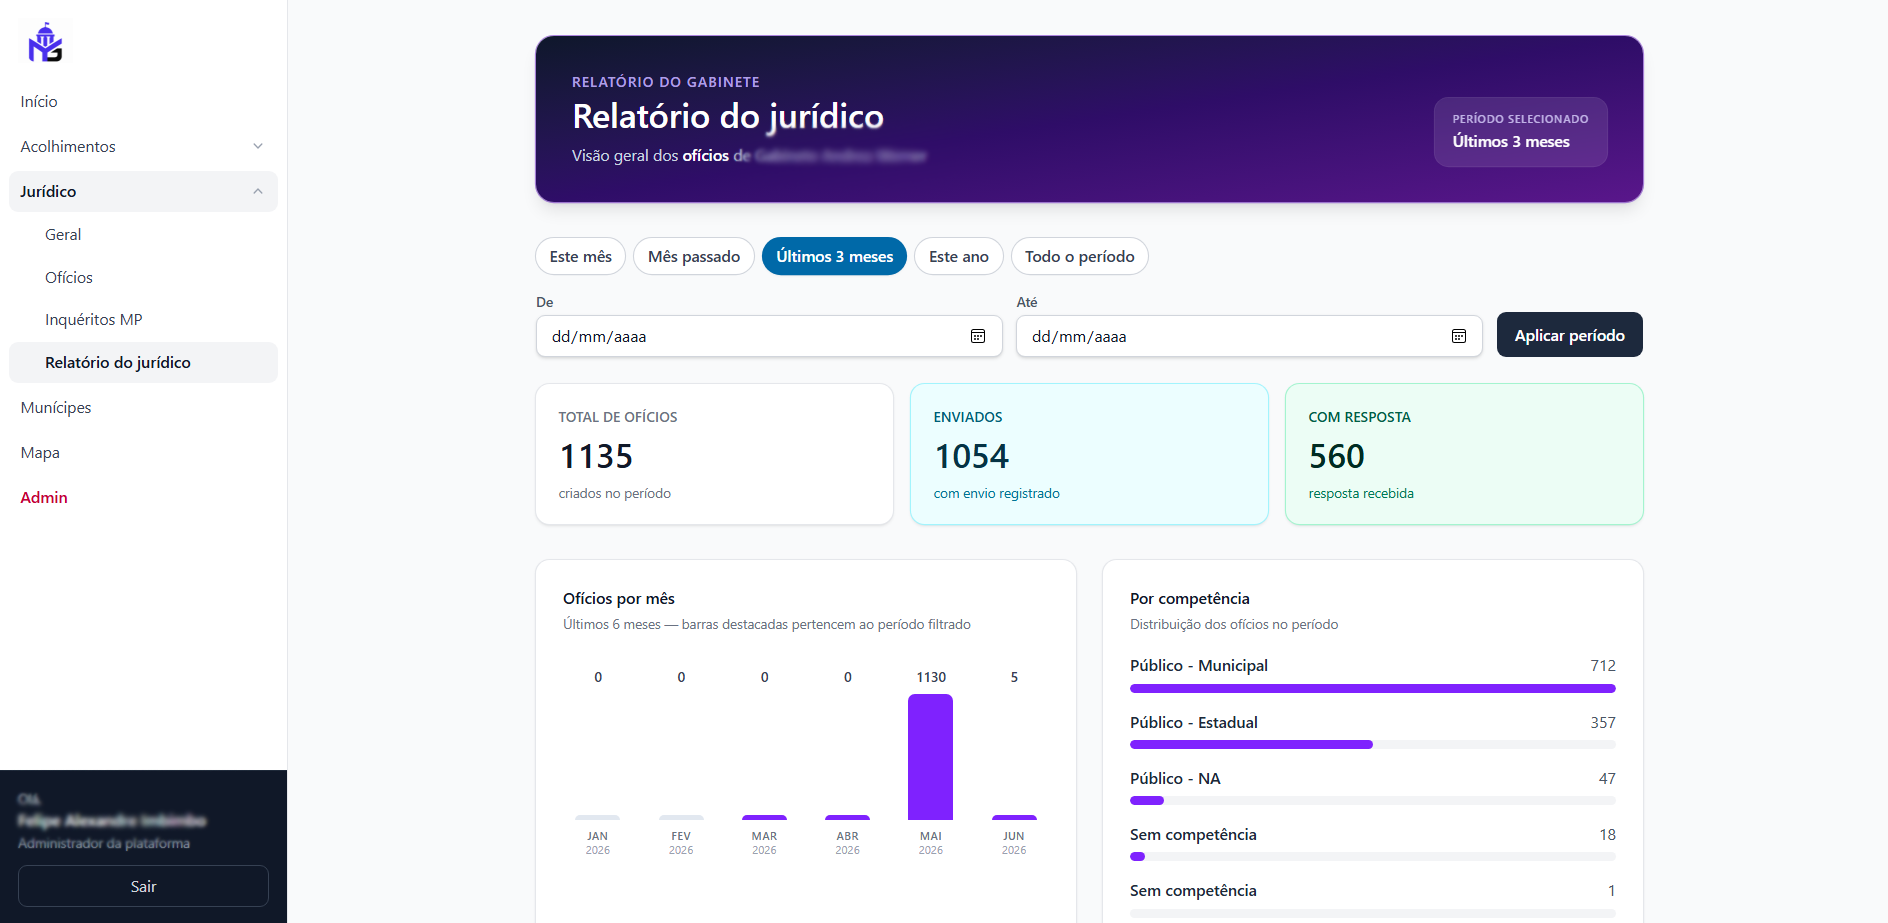Click 'Por competência' panel title
1888x923 pixels.
click(x=1190, y=598)
